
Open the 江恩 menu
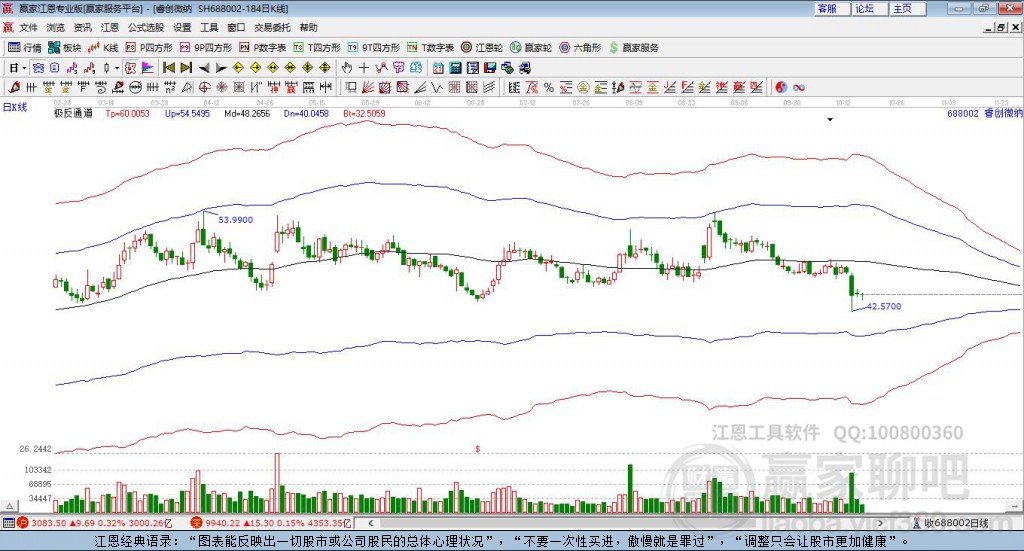pos(110,27)
